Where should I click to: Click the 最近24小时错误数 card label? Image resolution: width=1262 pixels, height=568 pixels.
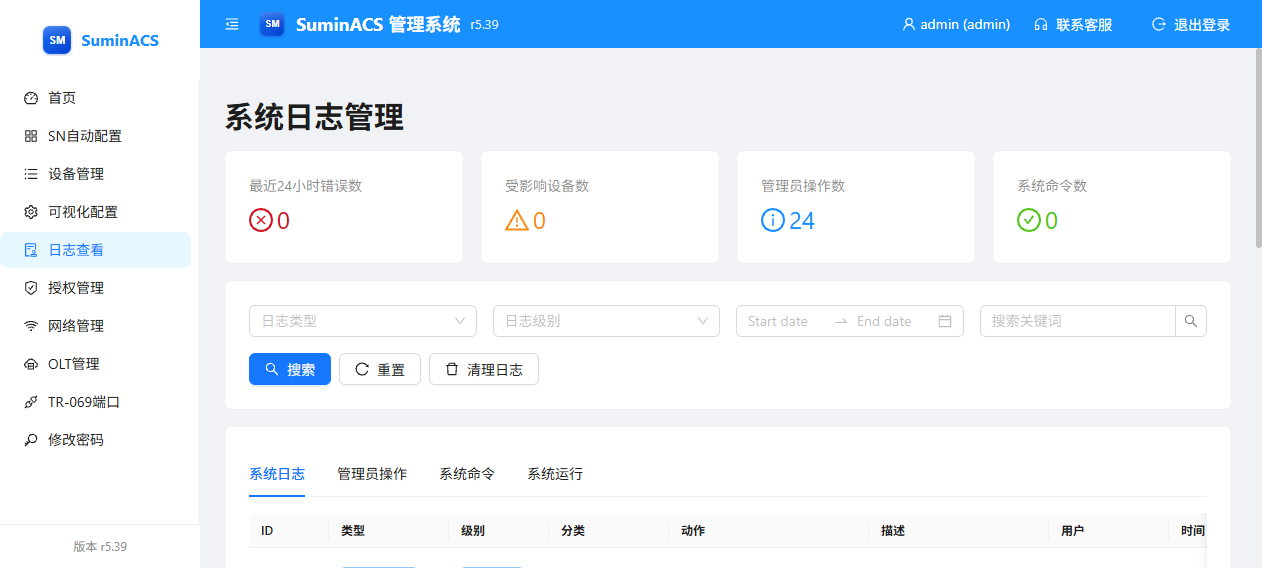305,186
